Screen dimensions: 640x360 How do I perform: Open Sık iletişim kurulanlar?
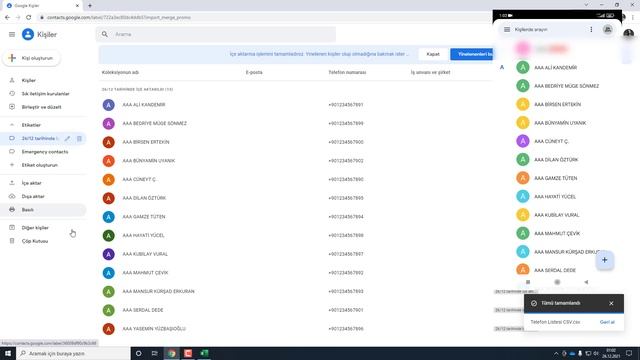(45, 94)
